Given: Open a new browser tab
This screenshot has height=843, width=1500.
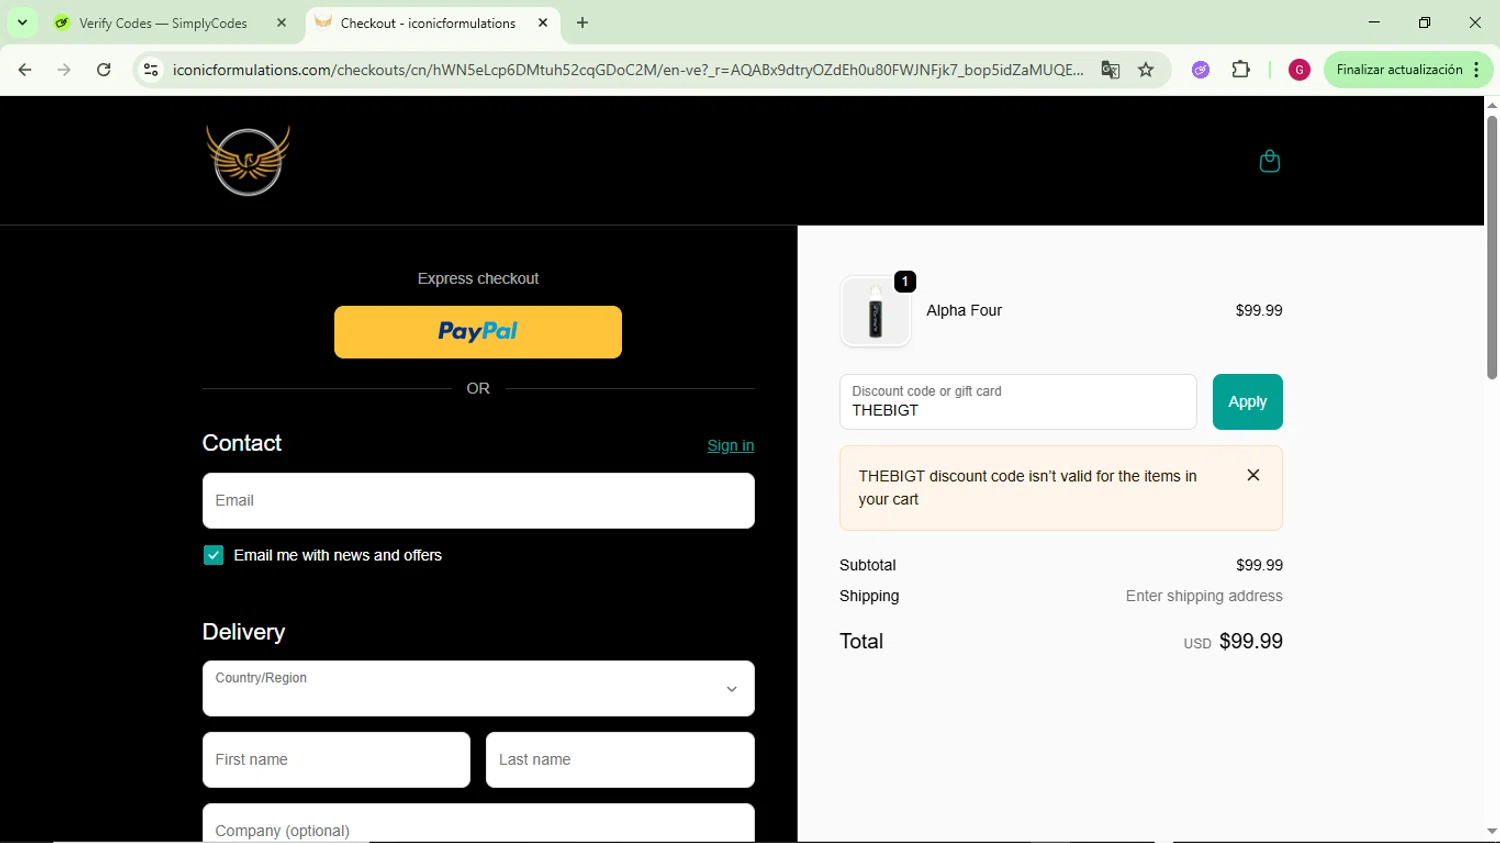Looking at the screenshot, I should pyautogui.click(x=583, y=23).
